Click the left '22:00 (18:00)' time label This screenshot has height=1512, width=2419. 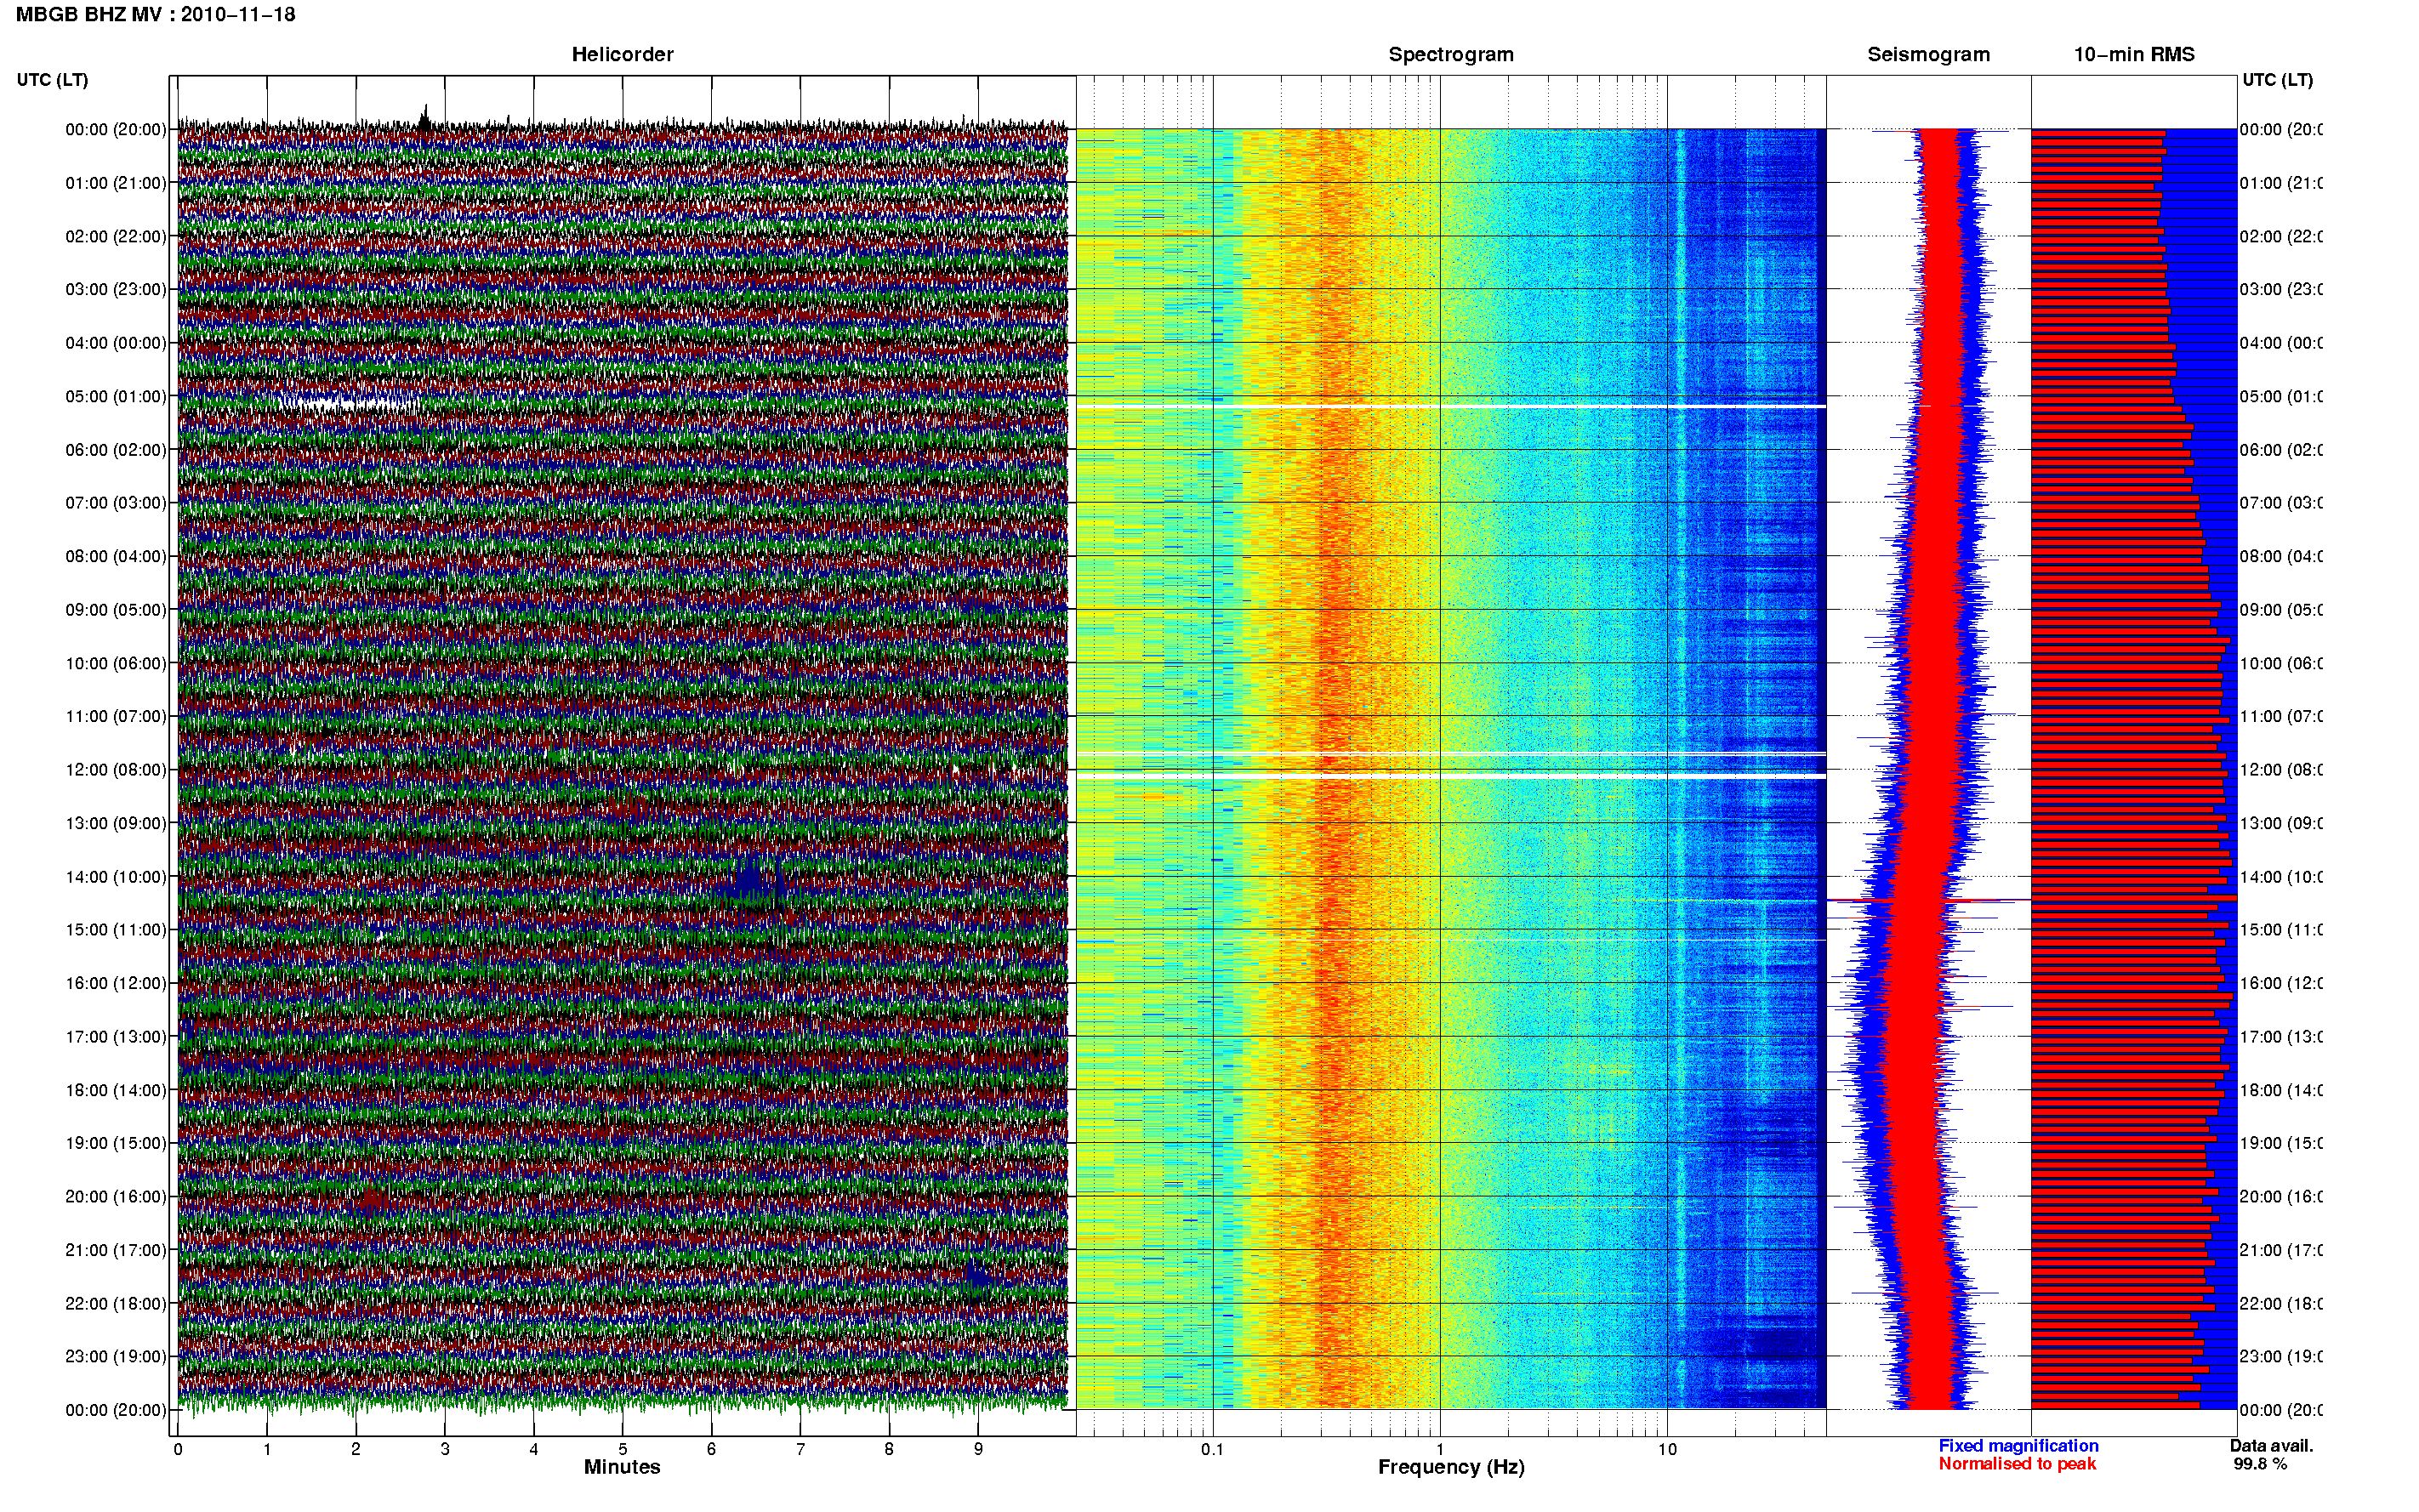click(116, 1303)
